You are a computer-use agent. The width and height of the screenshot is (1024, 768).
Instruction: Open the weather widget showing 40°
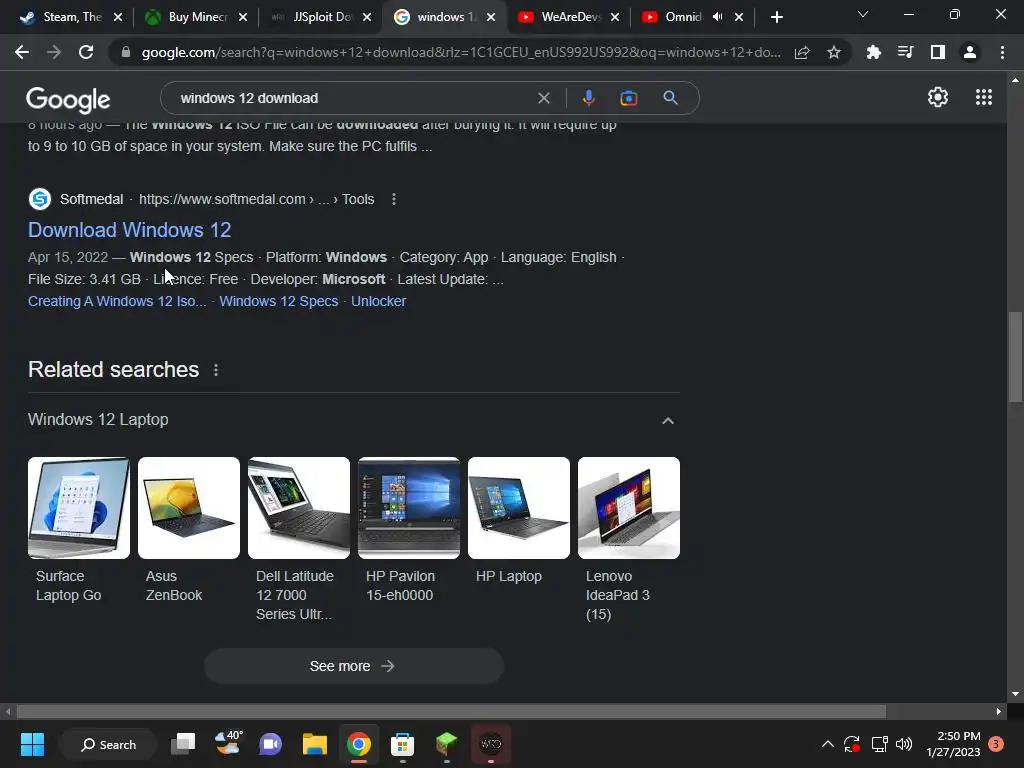pyautogui.click(x=228, y=743)
